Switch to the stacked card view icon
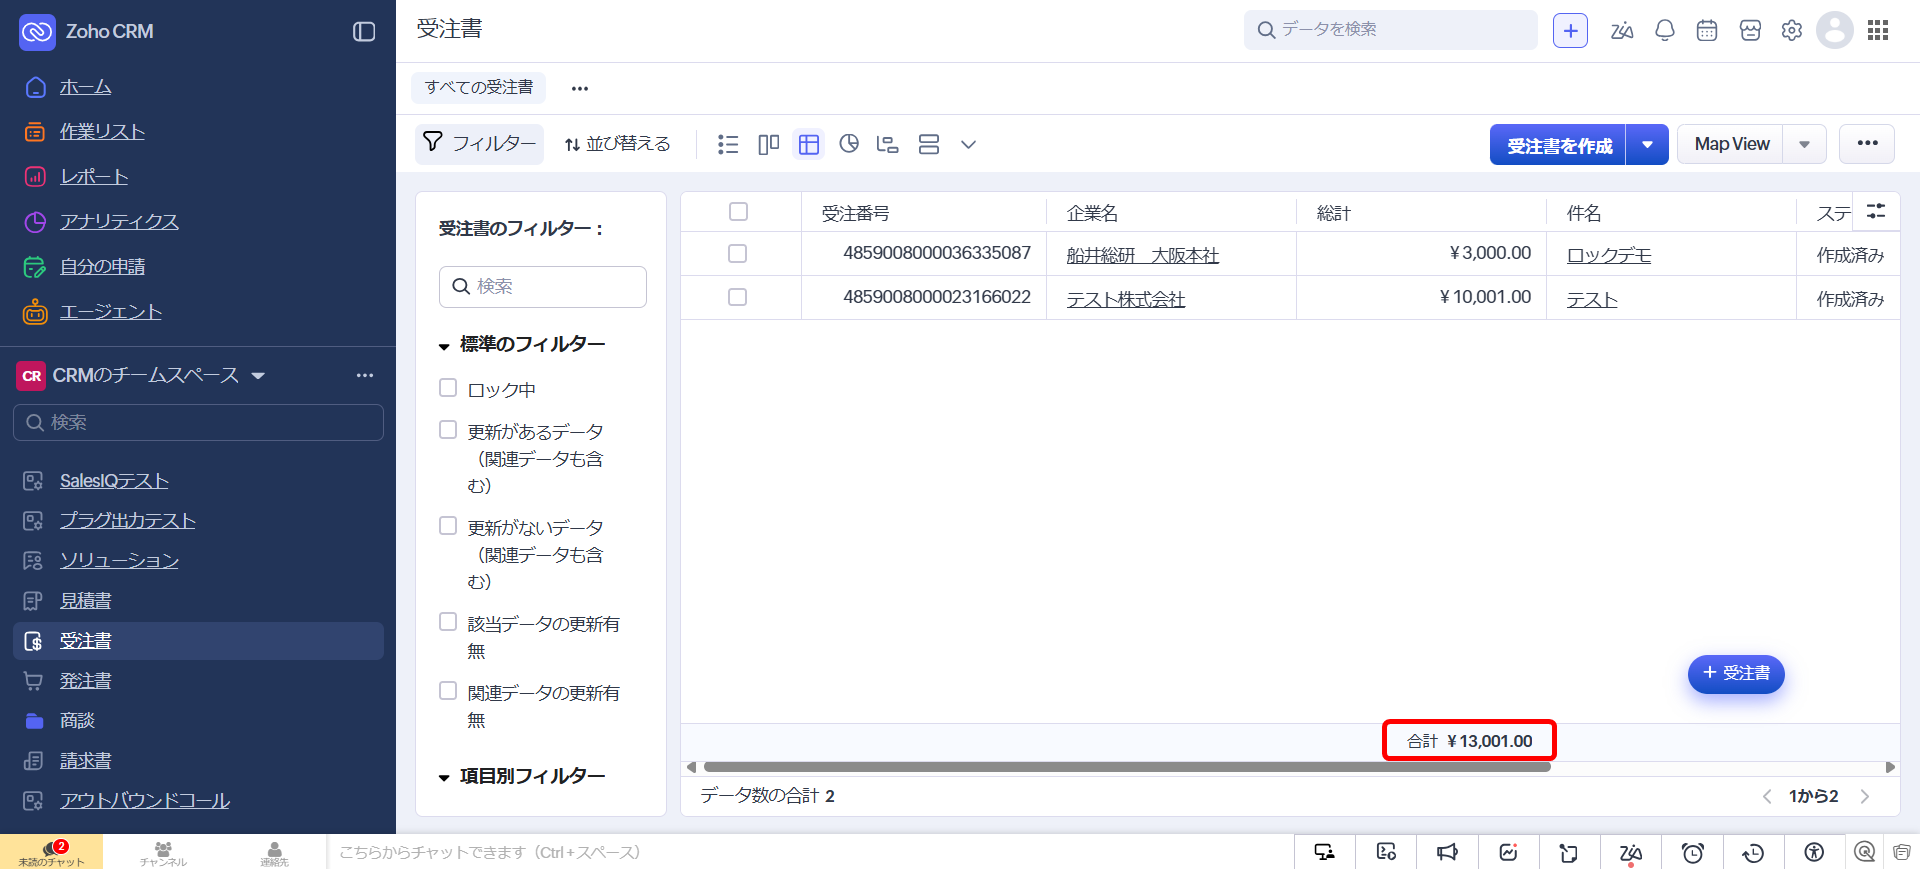This screenshot has height=869, width=1920. click(x=929, y=145)
